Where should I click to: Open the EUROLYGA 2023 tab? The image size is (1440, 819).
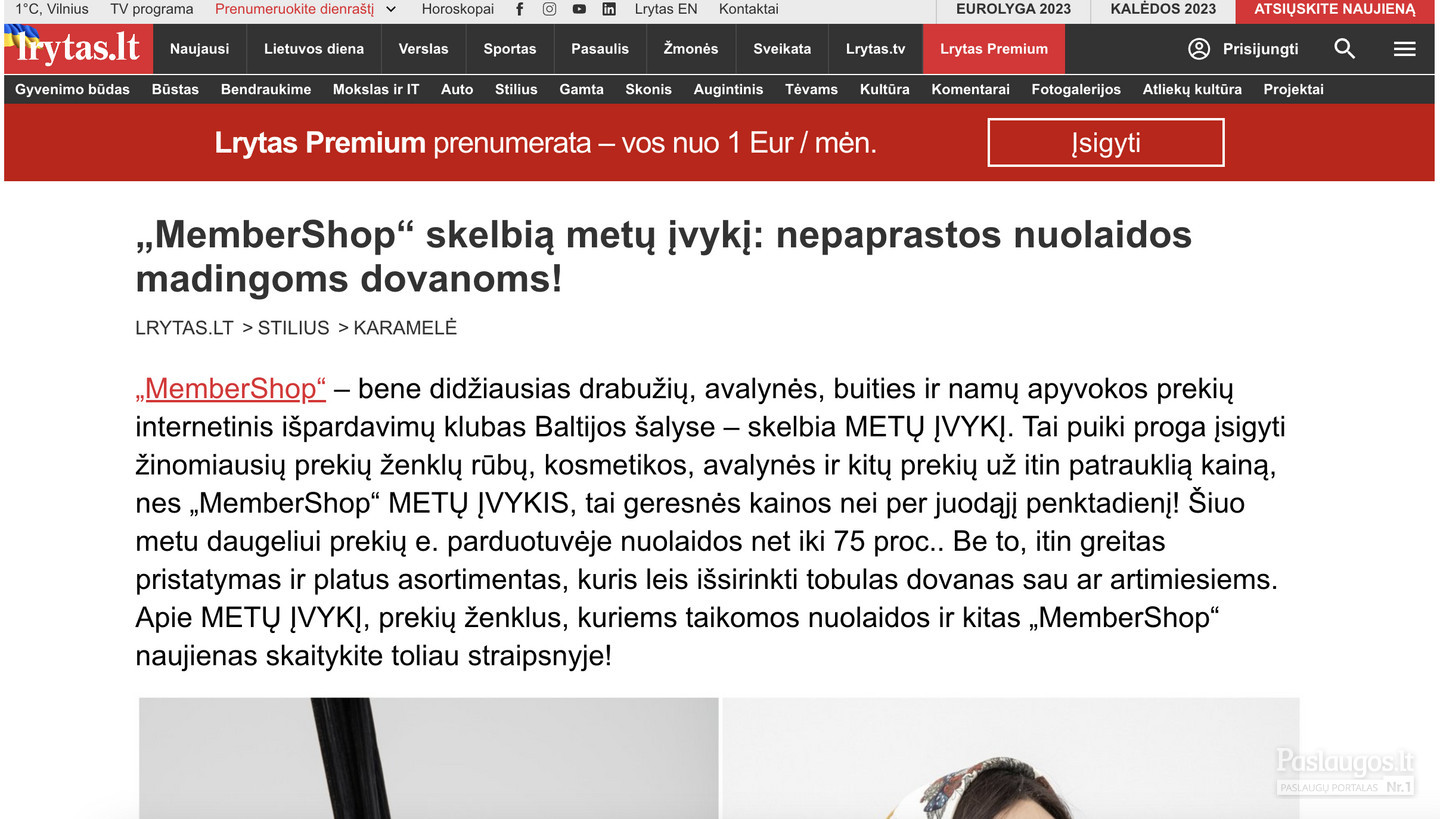click(x=1013, y=9)
